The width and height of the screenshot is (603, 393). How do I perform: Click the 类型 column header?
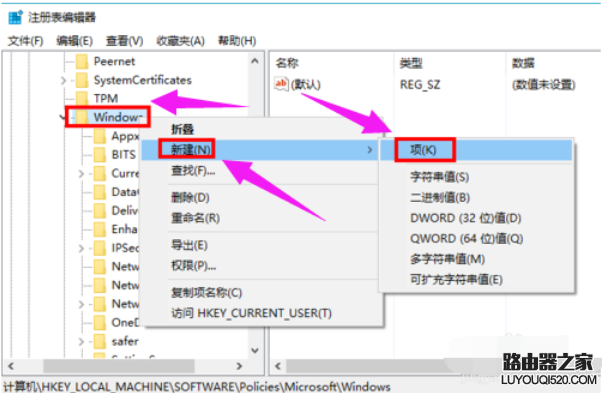(x=411, y=63)
